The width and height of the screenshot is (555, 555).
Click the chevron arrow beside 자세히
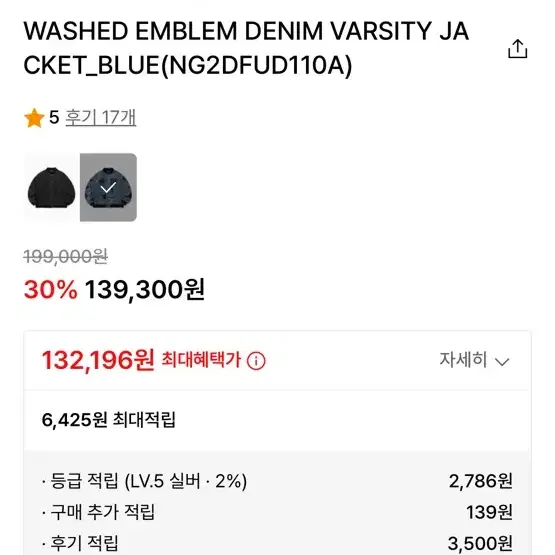502,362
